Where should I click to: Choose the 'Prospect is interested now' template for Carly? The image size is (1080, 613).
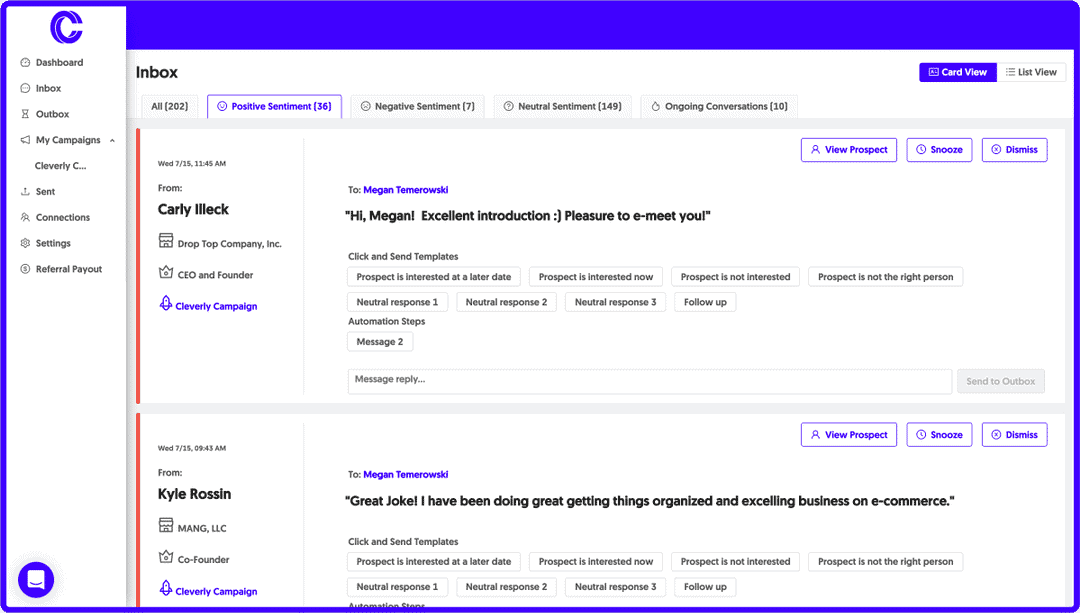(595, 277)
